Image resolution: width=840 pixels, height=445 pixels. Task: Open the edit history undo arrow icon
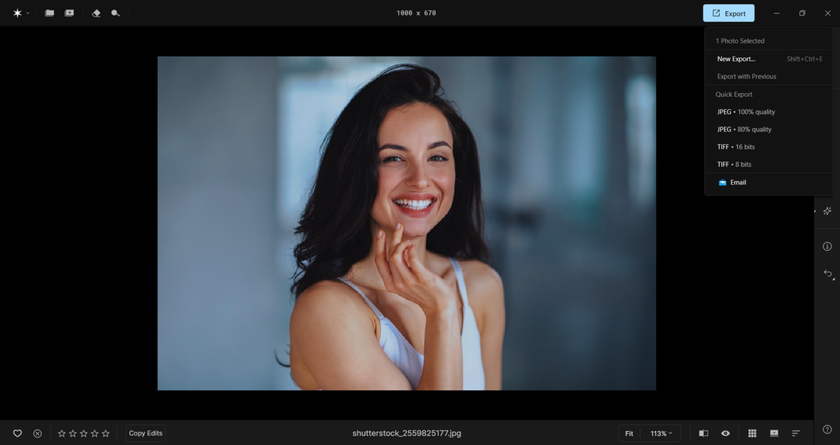pos(828,274)
